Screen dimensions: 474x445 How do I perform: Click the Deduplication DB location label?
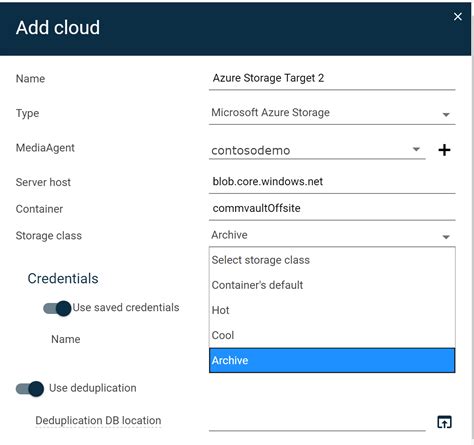pos(98,421)
